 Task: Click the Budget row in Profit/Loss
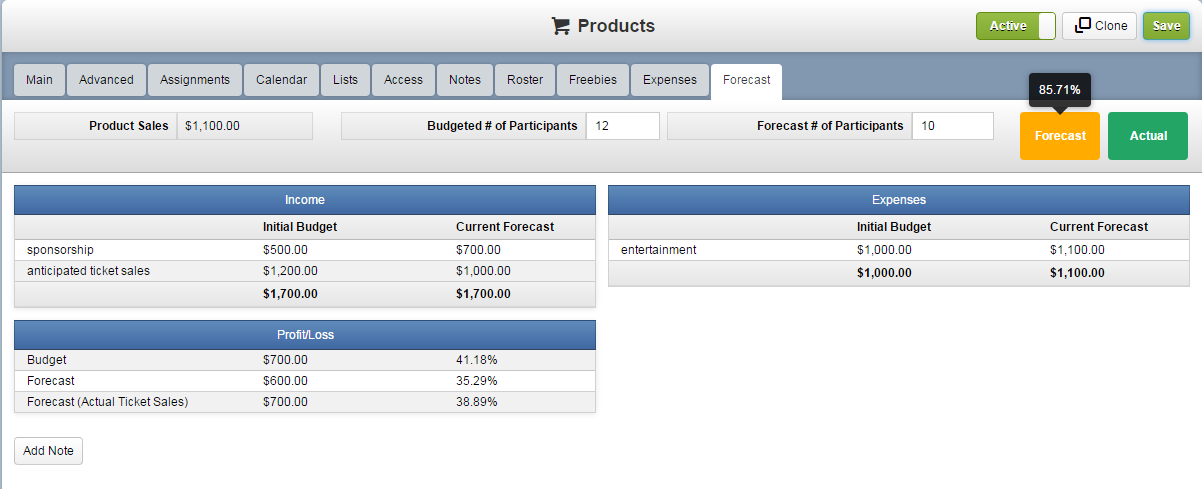tap(305, 360)
